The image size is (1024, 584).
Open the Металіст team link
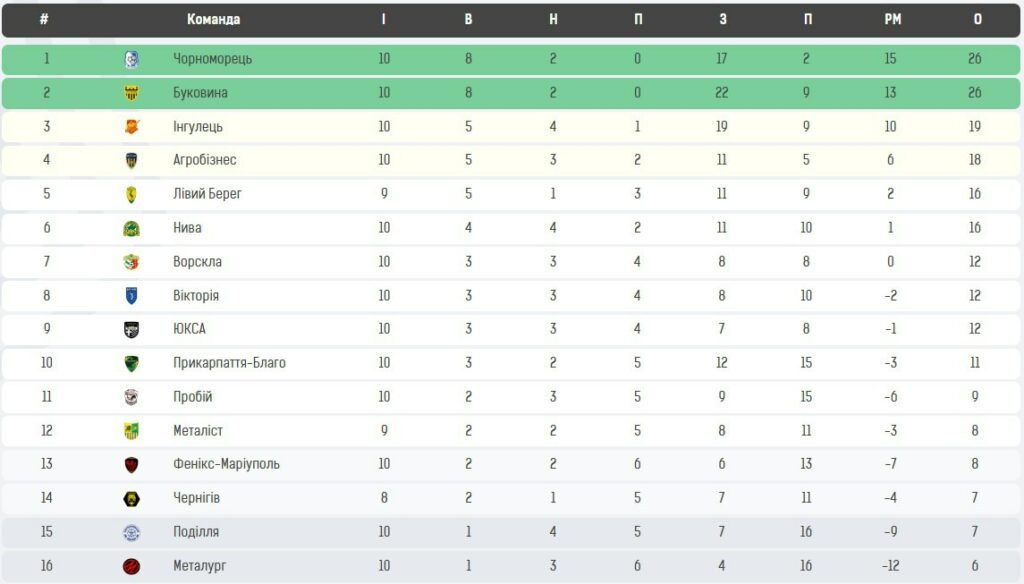(198, 431)
